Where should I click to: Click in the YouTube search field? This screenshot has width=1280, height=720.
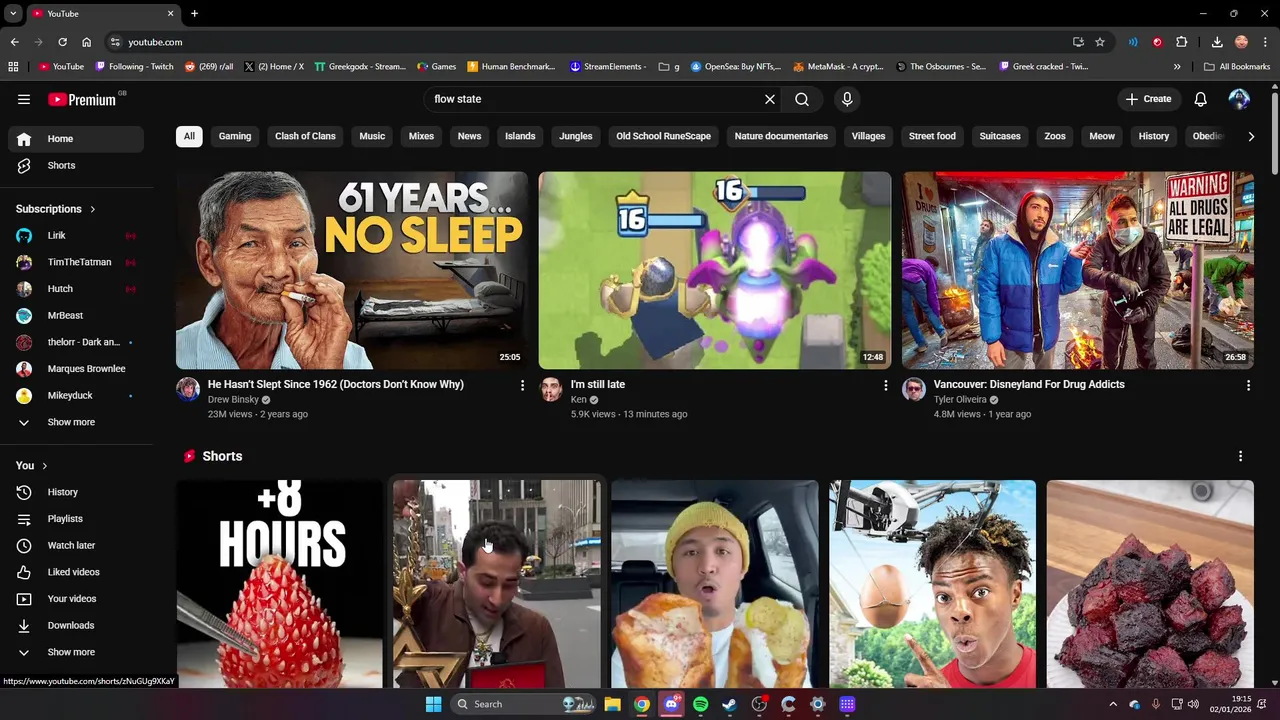point(595,99)
